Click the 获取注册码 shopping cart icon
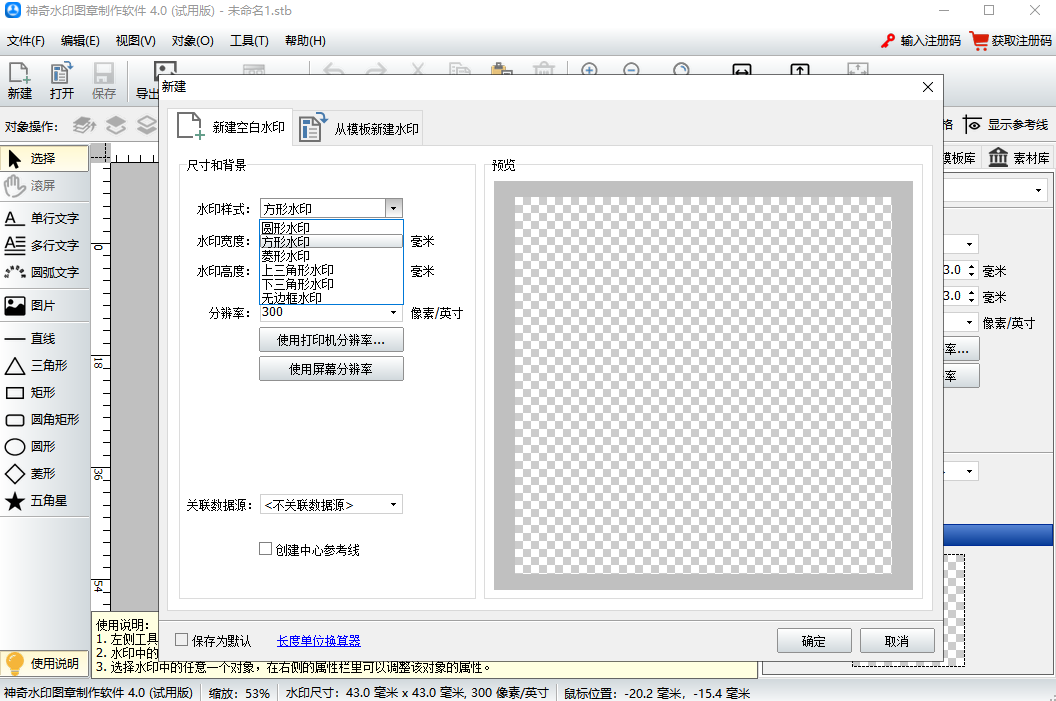Viewport: 1056px width, 701px height. tap(979, 40)
